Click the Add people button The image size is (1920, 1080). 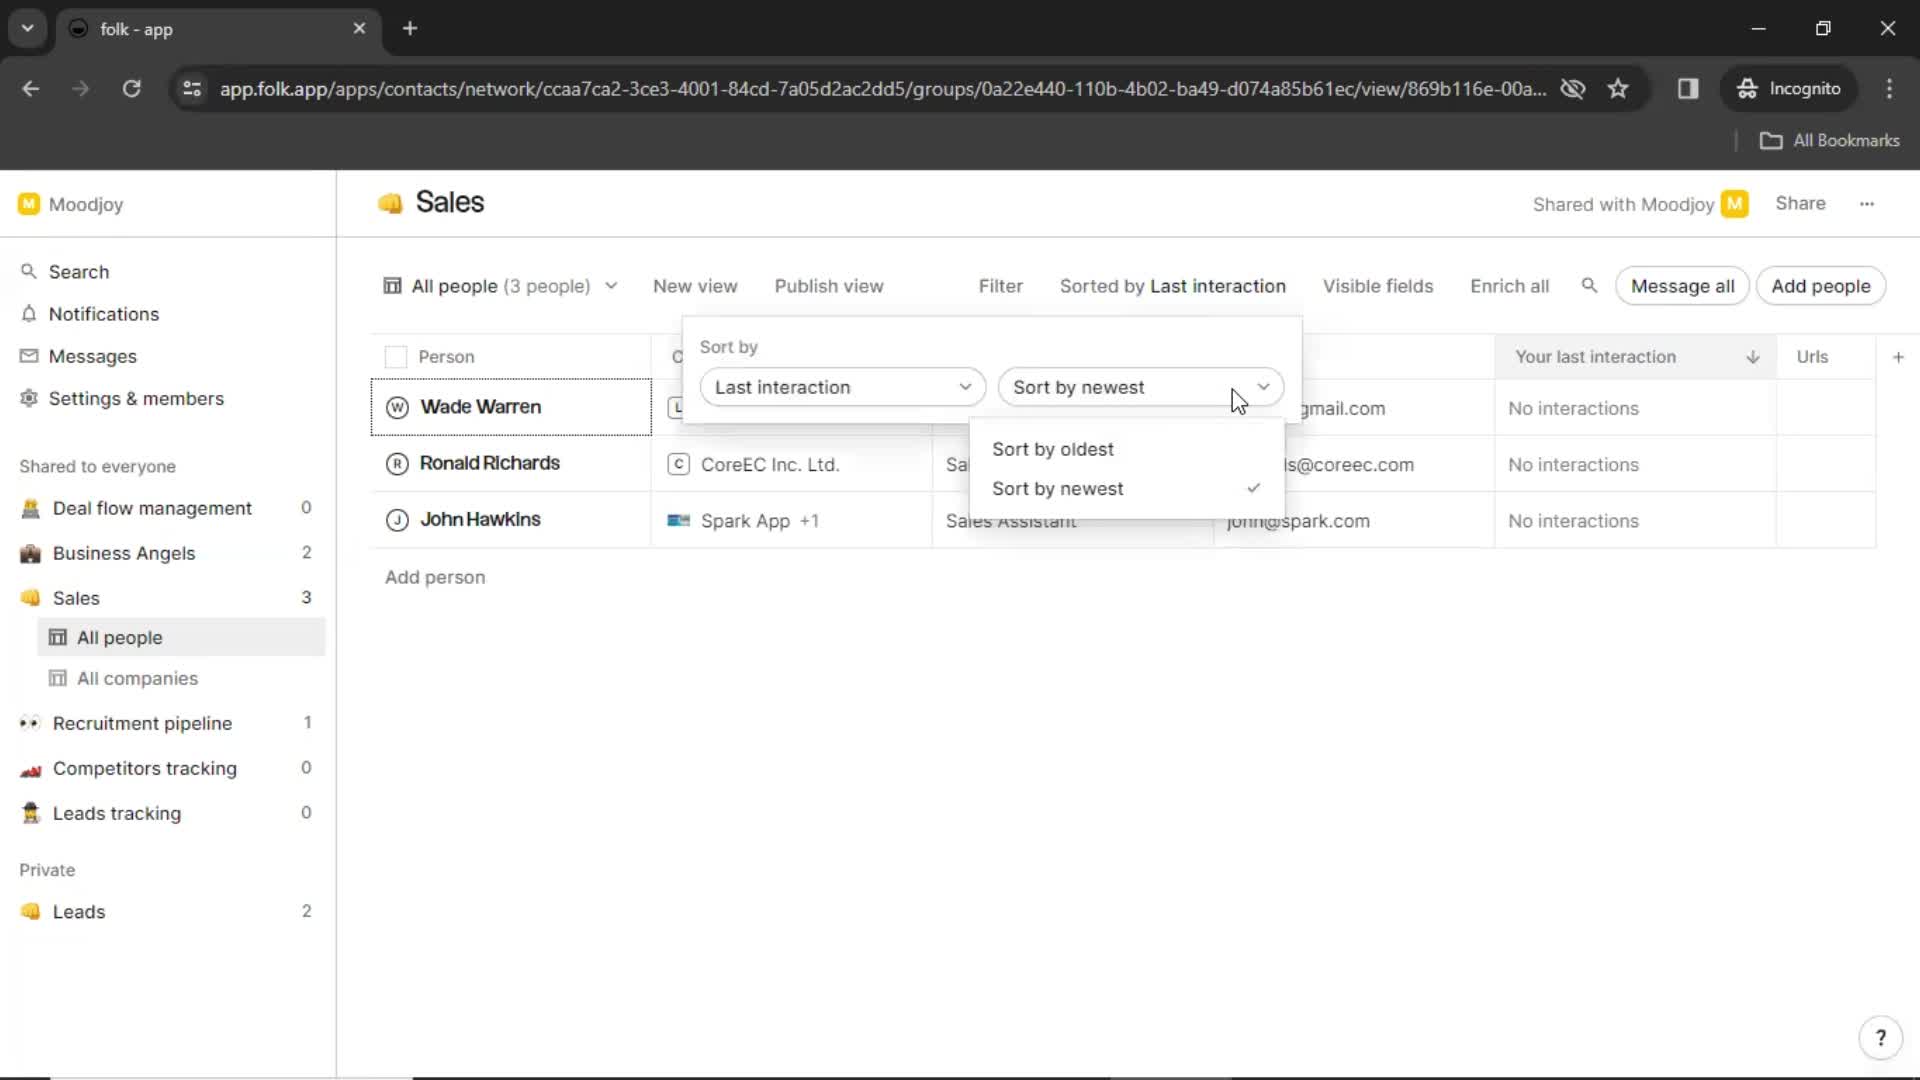(1821, 285)
